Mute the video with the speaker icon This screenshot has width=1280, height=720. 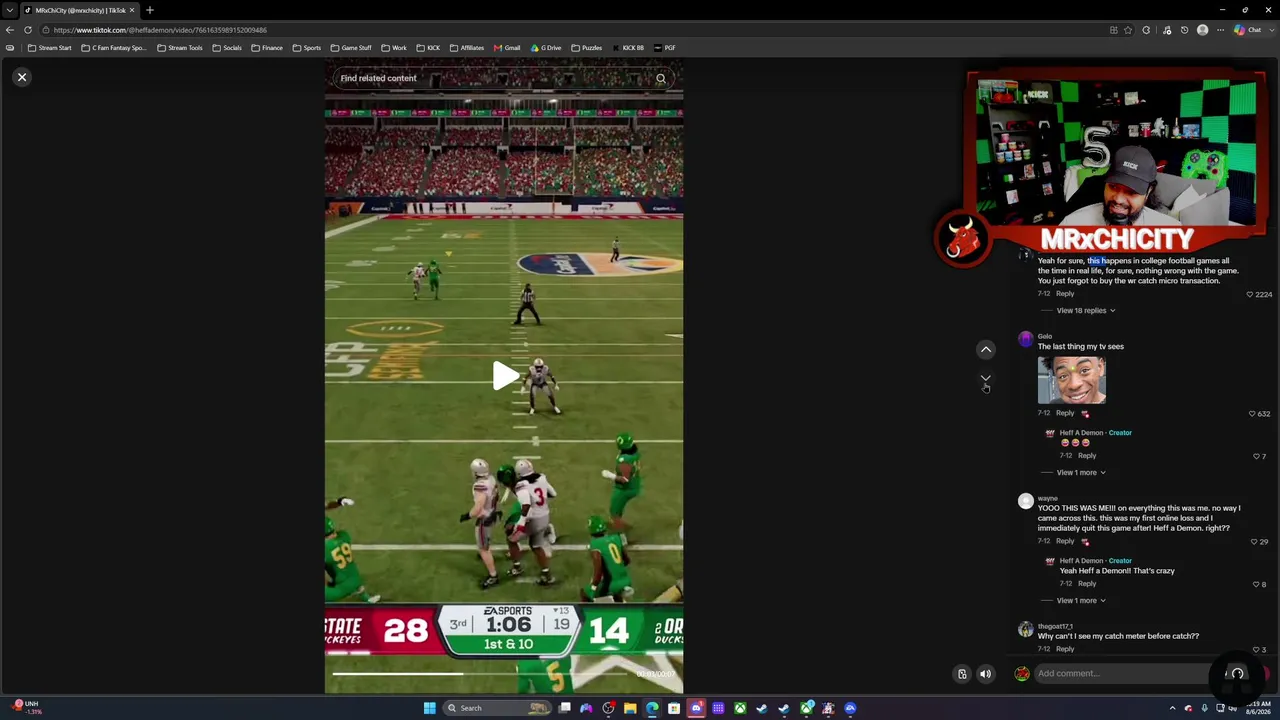tap(985, 674)
